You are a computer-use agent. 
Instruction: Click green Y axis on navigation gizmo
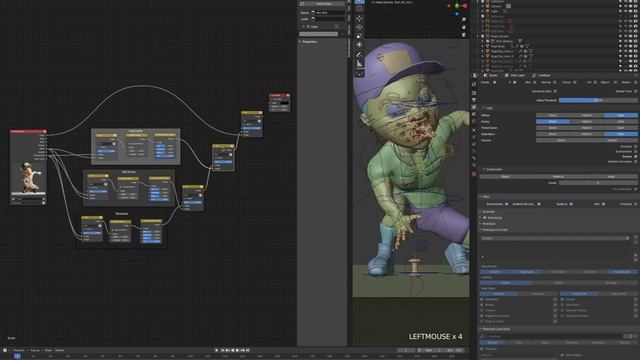tap(457, 6)
